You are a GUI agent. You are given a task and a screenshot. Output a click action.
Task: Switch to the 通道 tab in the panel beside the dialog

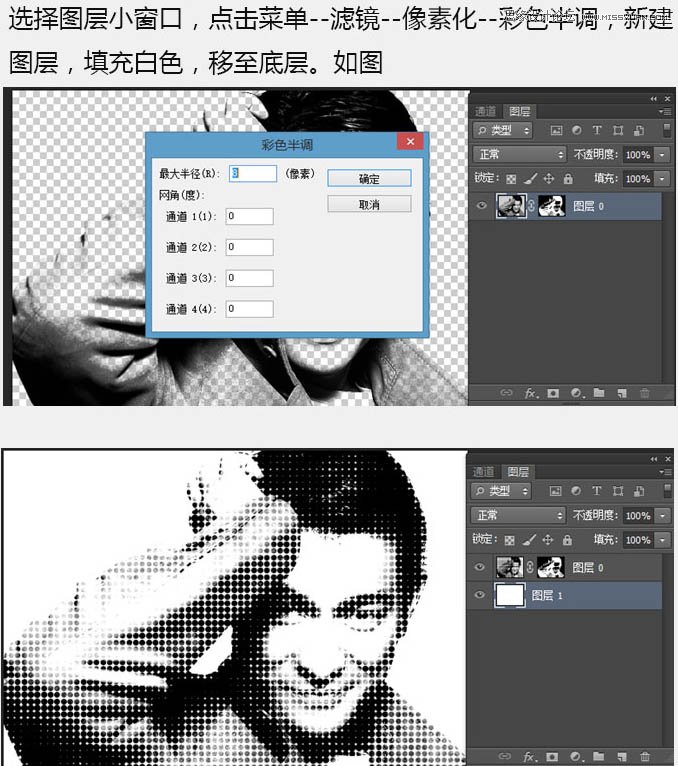pyautogui.click(x=486, y=111)
